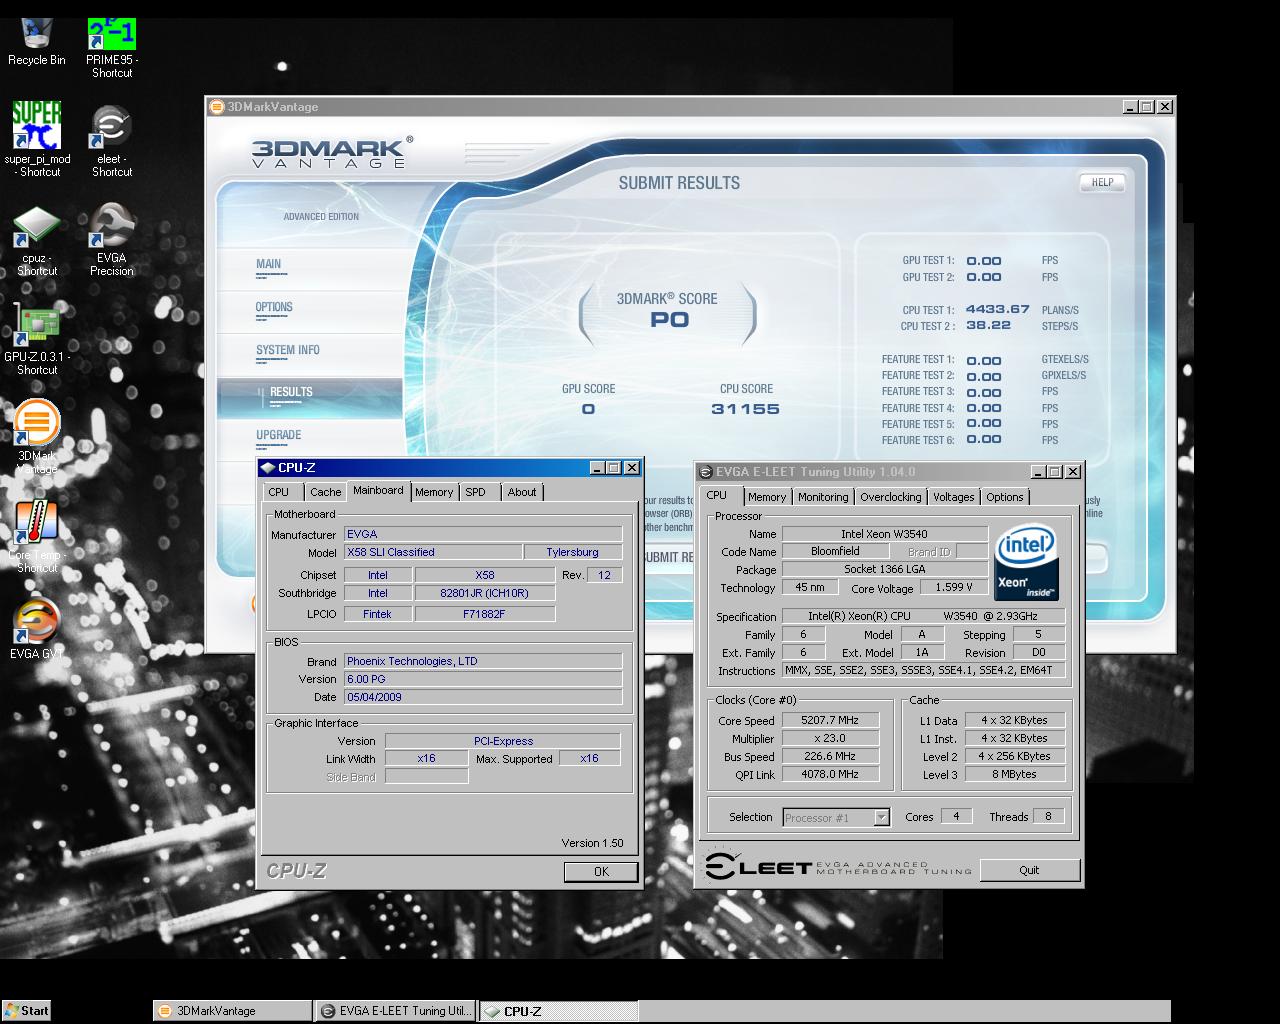Screen dimensions: 1280x1024
Task: Click the BIOS date 05/04/2009 field
Action: pos(483,697)
